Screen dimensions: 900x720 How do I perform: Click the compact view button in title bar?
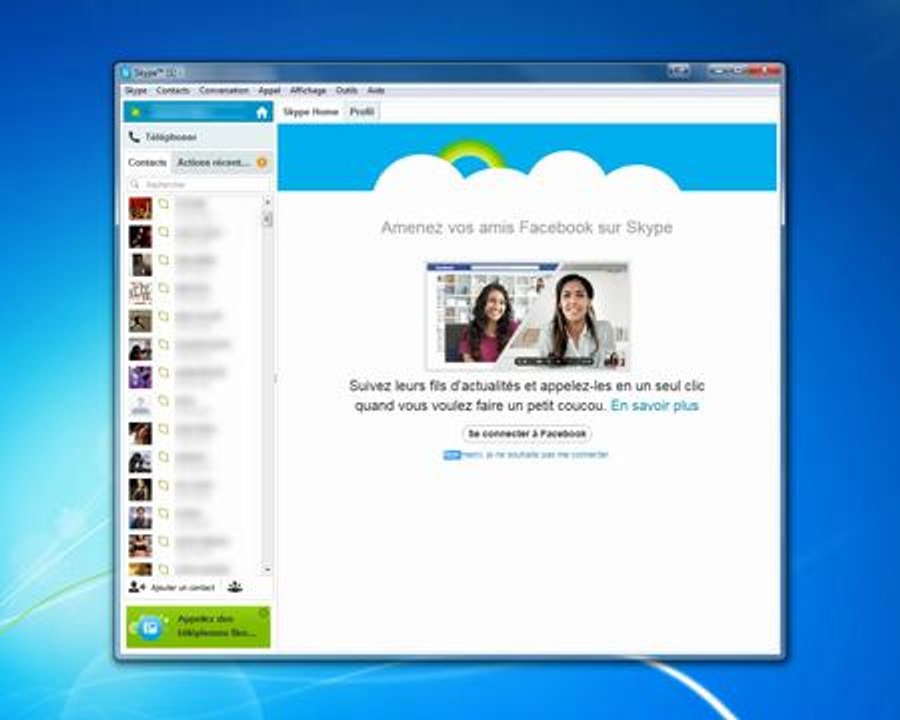click(x=678, y=70)
